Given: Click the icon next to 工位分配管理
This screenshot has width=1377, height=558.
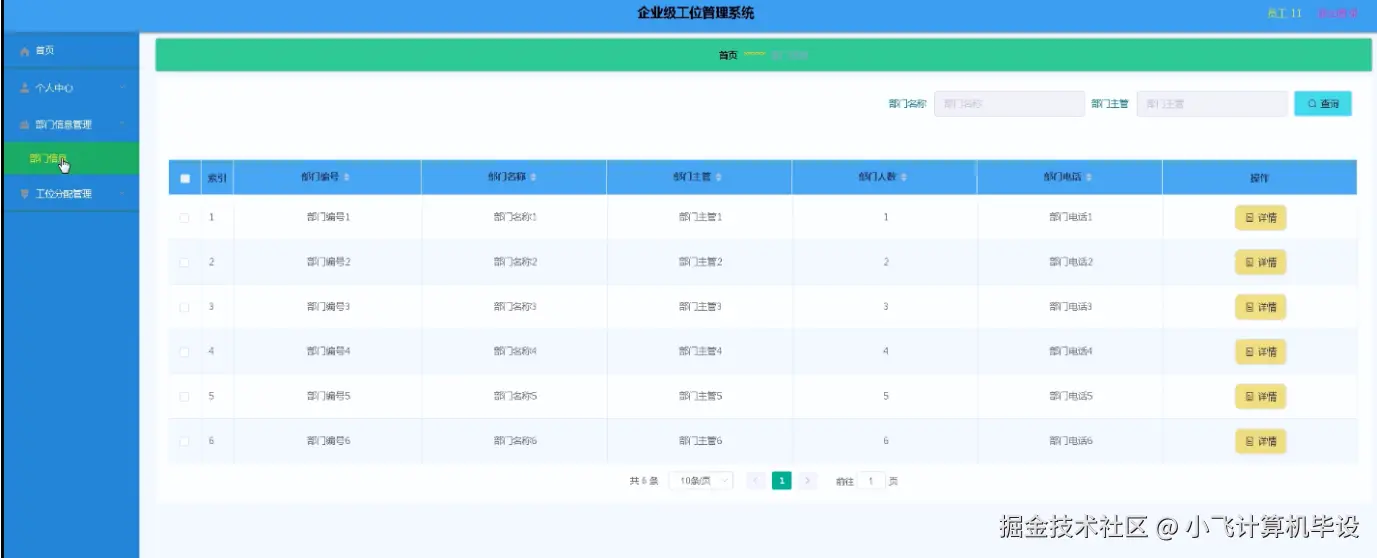Looking at the screenshot, I should tap(25, 194).
